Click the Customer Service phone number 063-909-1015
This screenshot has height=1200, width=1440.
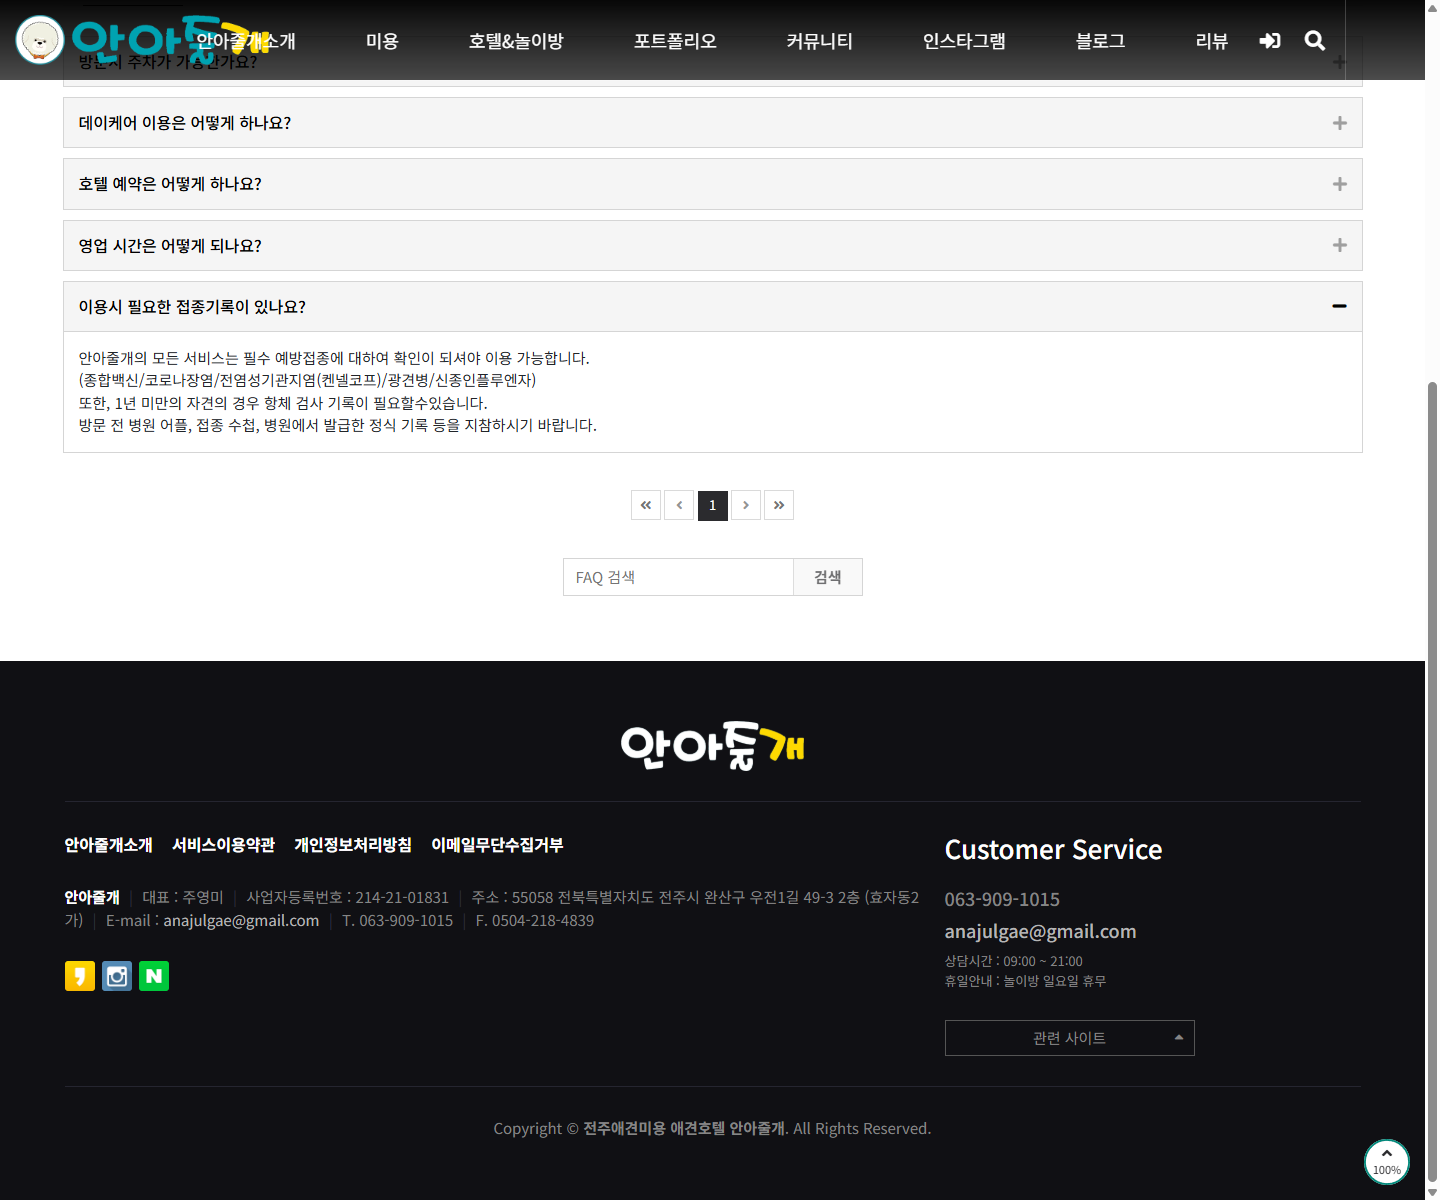click(1002, 899)
